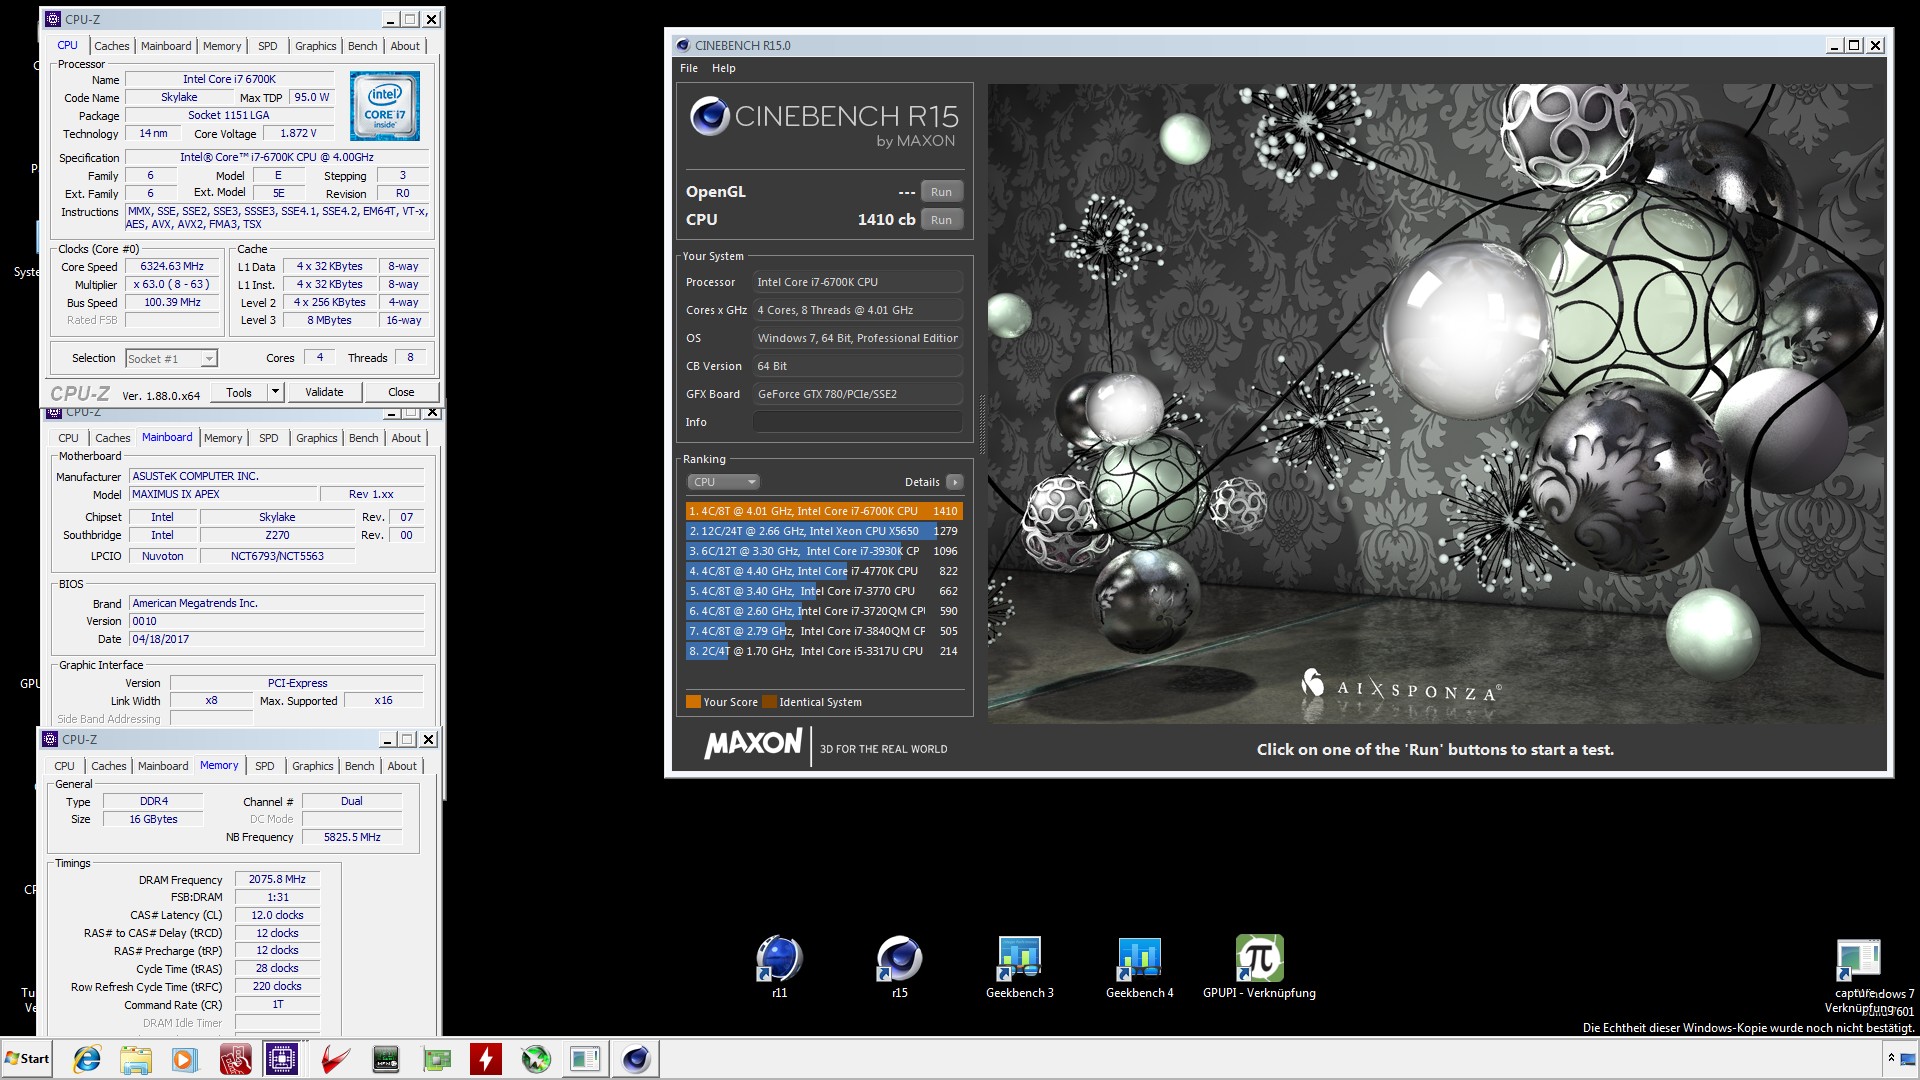Select the purple CPU-Z taskbar icon
Viewport: 1920px width, 1080px height.
(282, 1059)
